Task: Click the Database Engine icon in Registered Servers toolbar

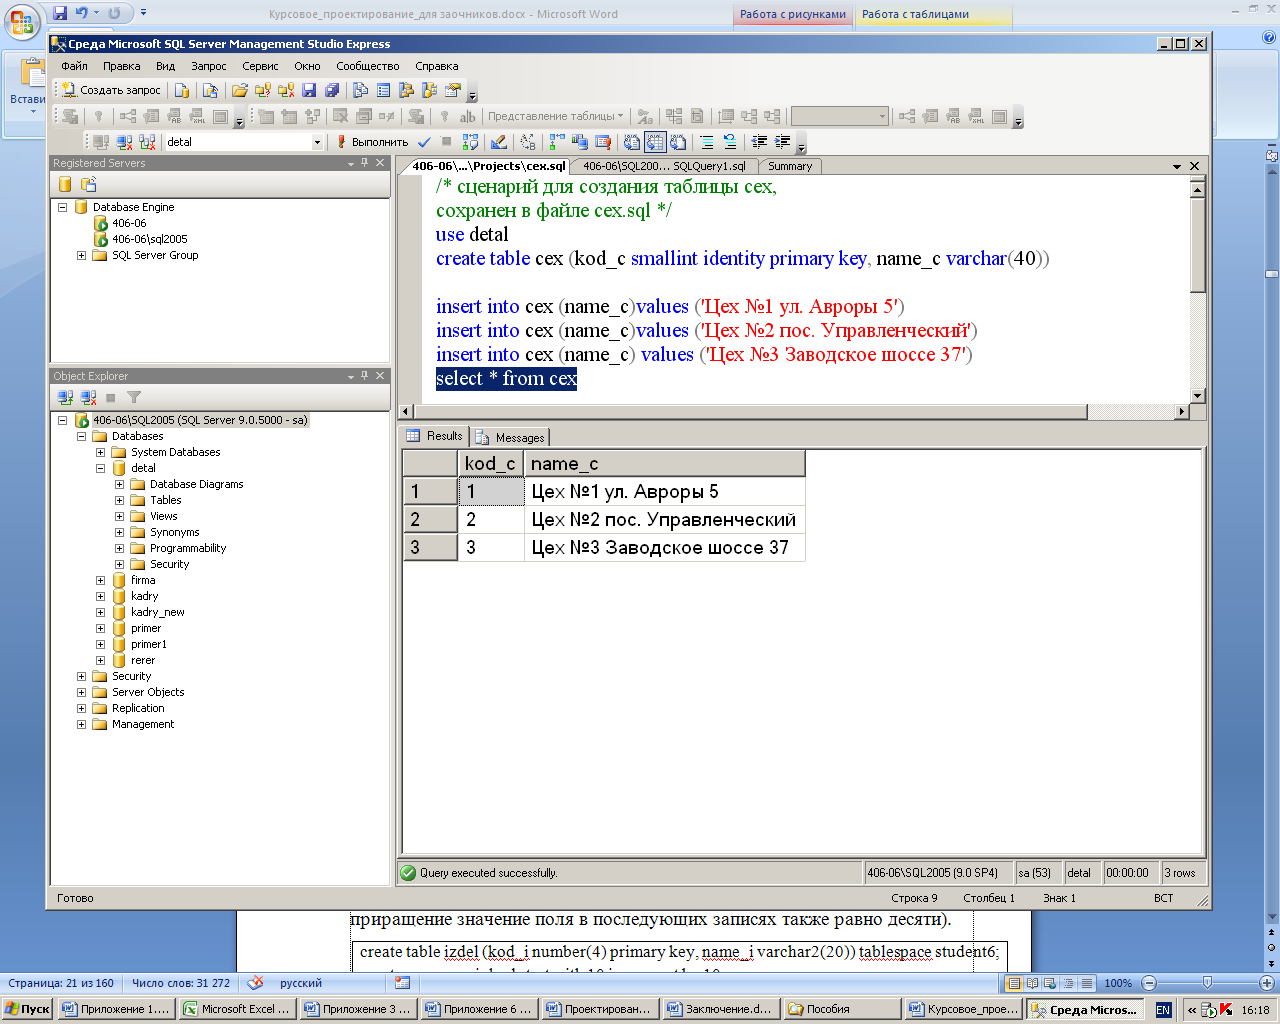Action: click(65, 184)
